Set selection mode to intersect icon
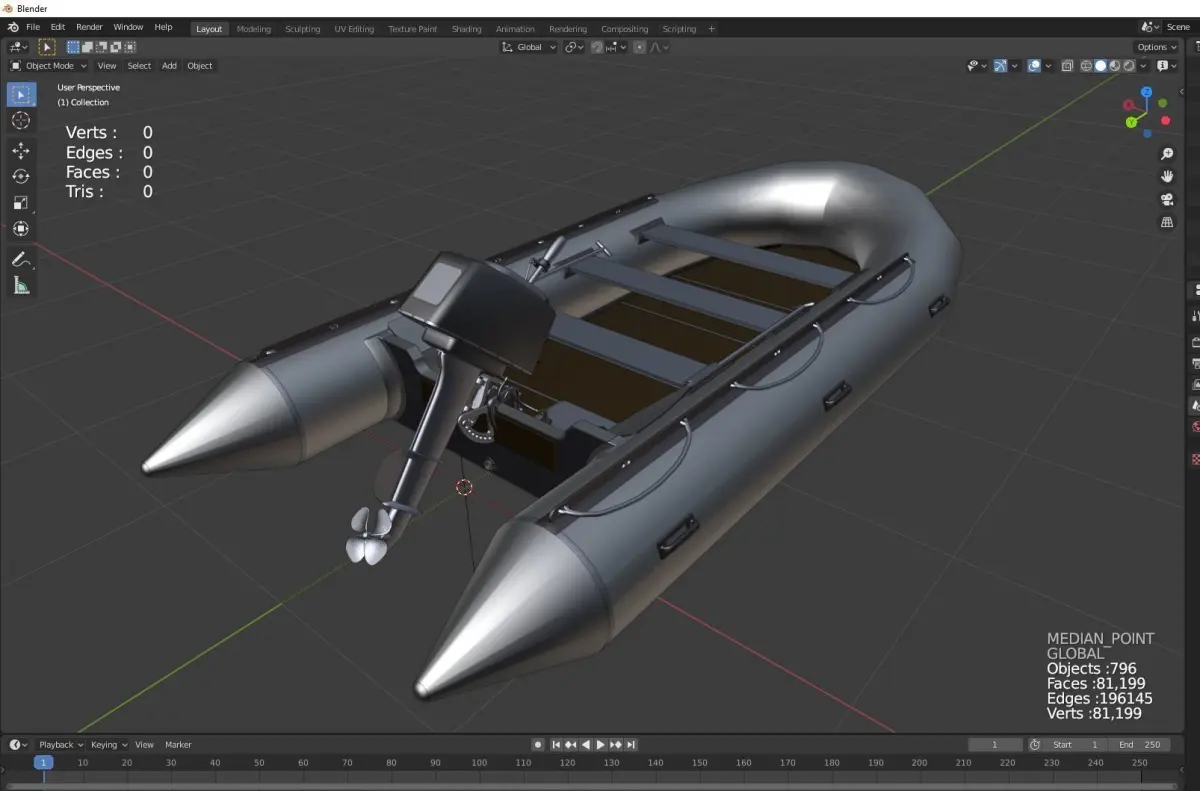 [x=129, y=47]
